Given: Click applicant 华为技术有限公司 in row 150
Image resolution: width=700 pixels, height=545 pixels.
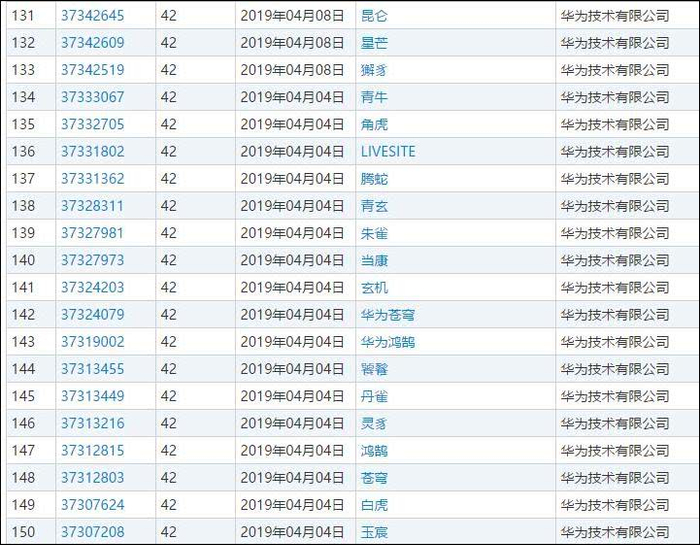Looking at the screenshot, I should click(x=615, y=533).
